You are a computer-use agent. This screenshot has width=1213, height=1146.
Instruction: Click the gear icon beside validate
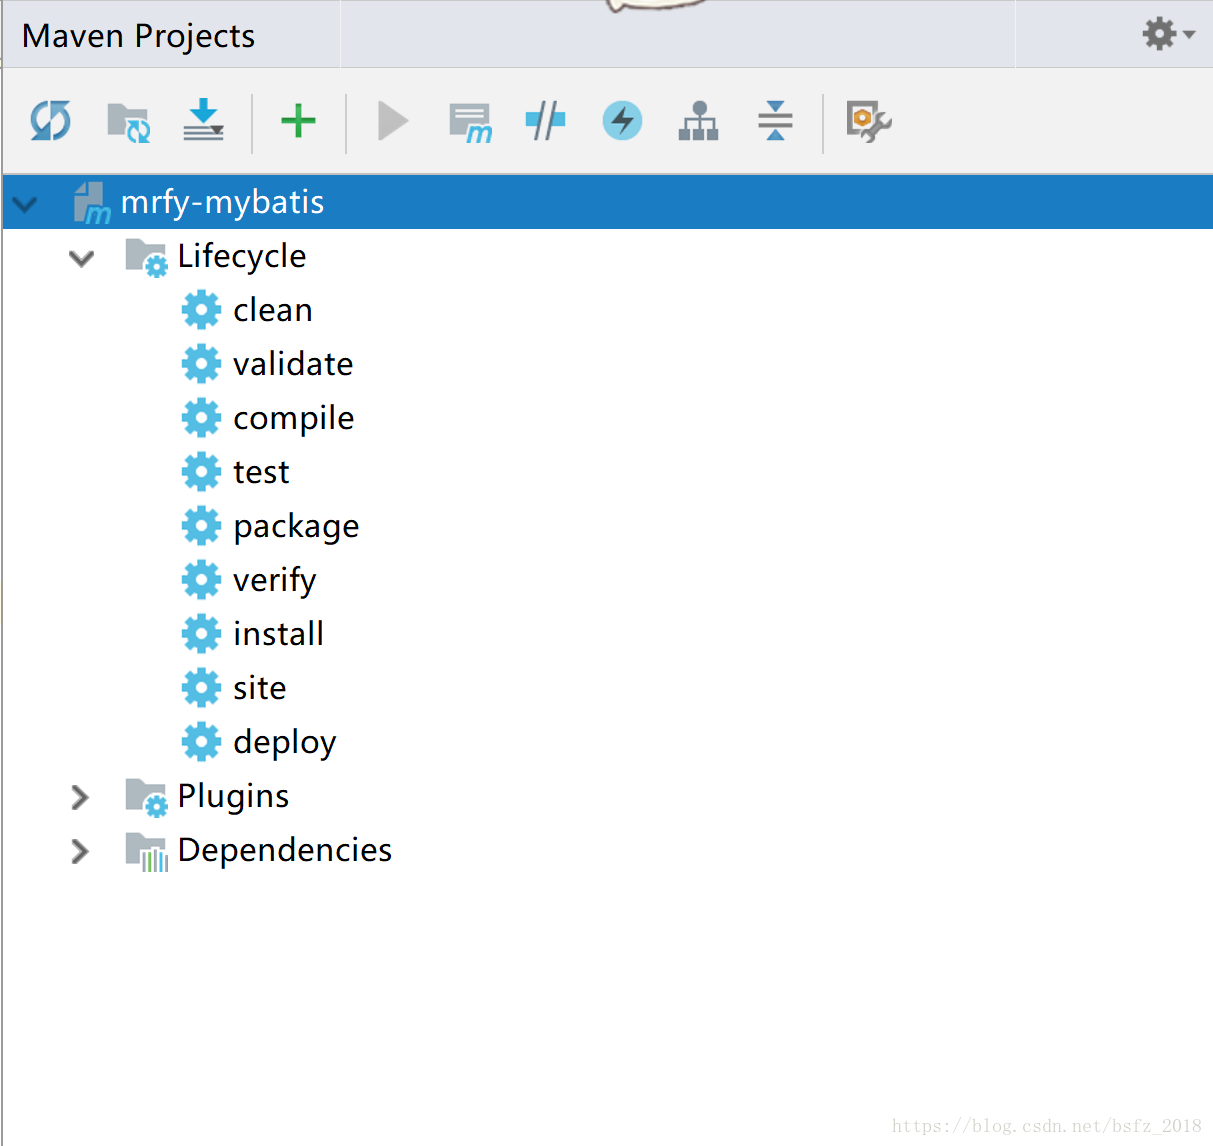pos(201,364)
